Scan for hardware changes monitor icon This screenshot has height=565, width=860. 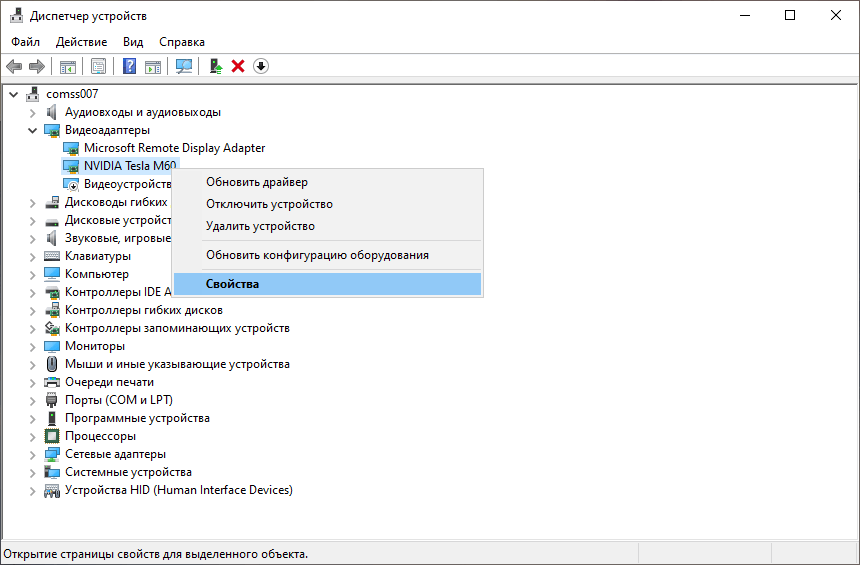point(184,66)
